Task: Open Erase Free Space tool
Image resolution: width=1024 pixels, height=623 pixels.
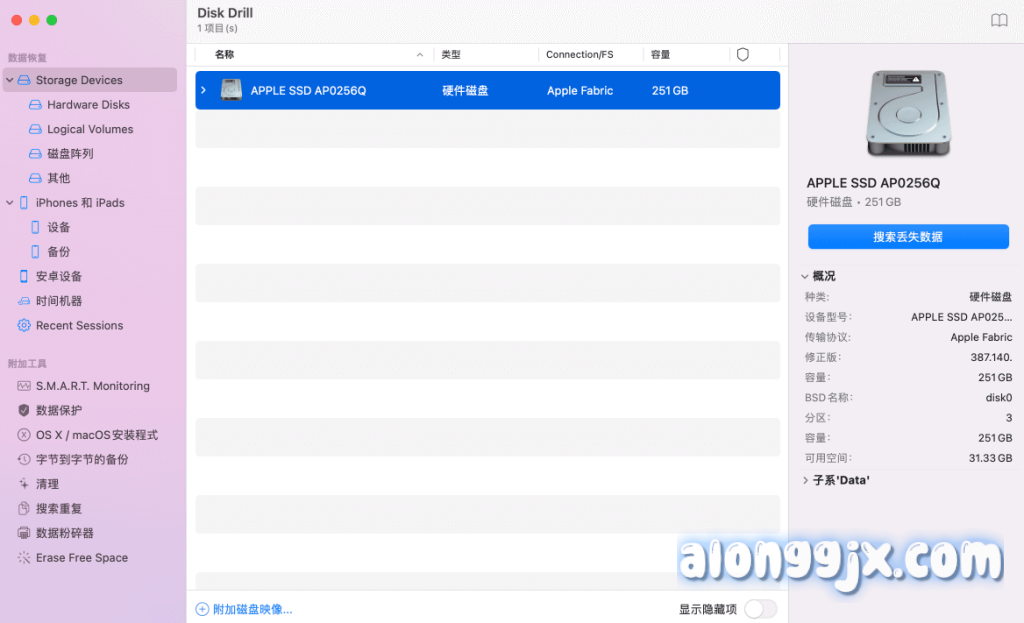Action: click(x=81, y=558)
